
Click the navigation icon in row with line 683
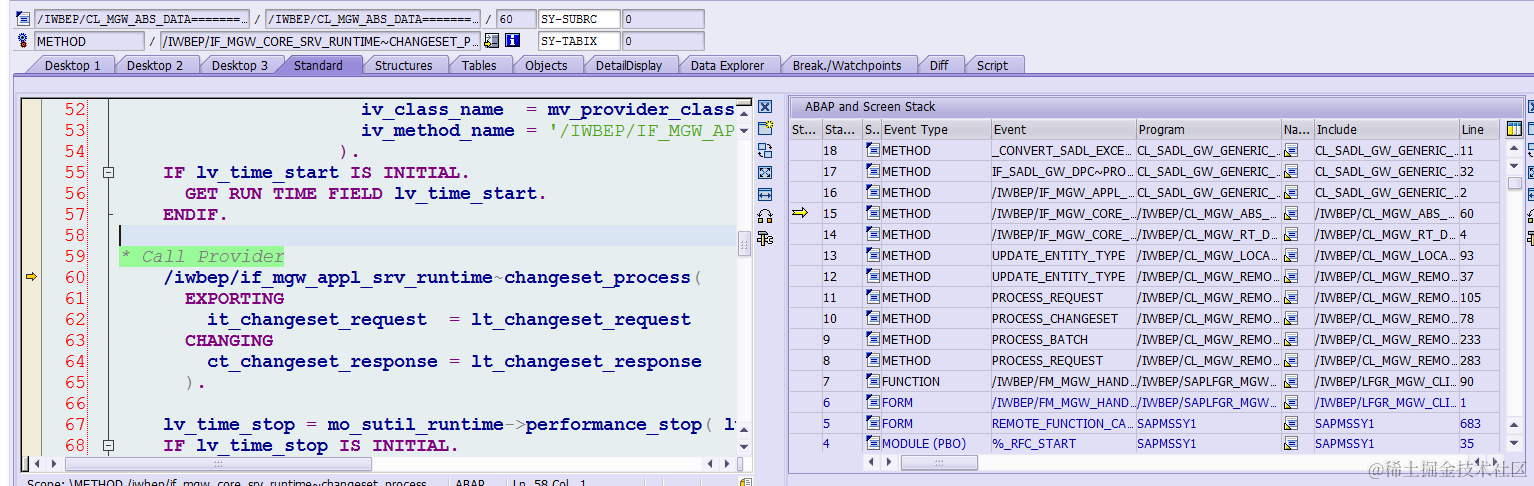click(x=1291, y=423)
